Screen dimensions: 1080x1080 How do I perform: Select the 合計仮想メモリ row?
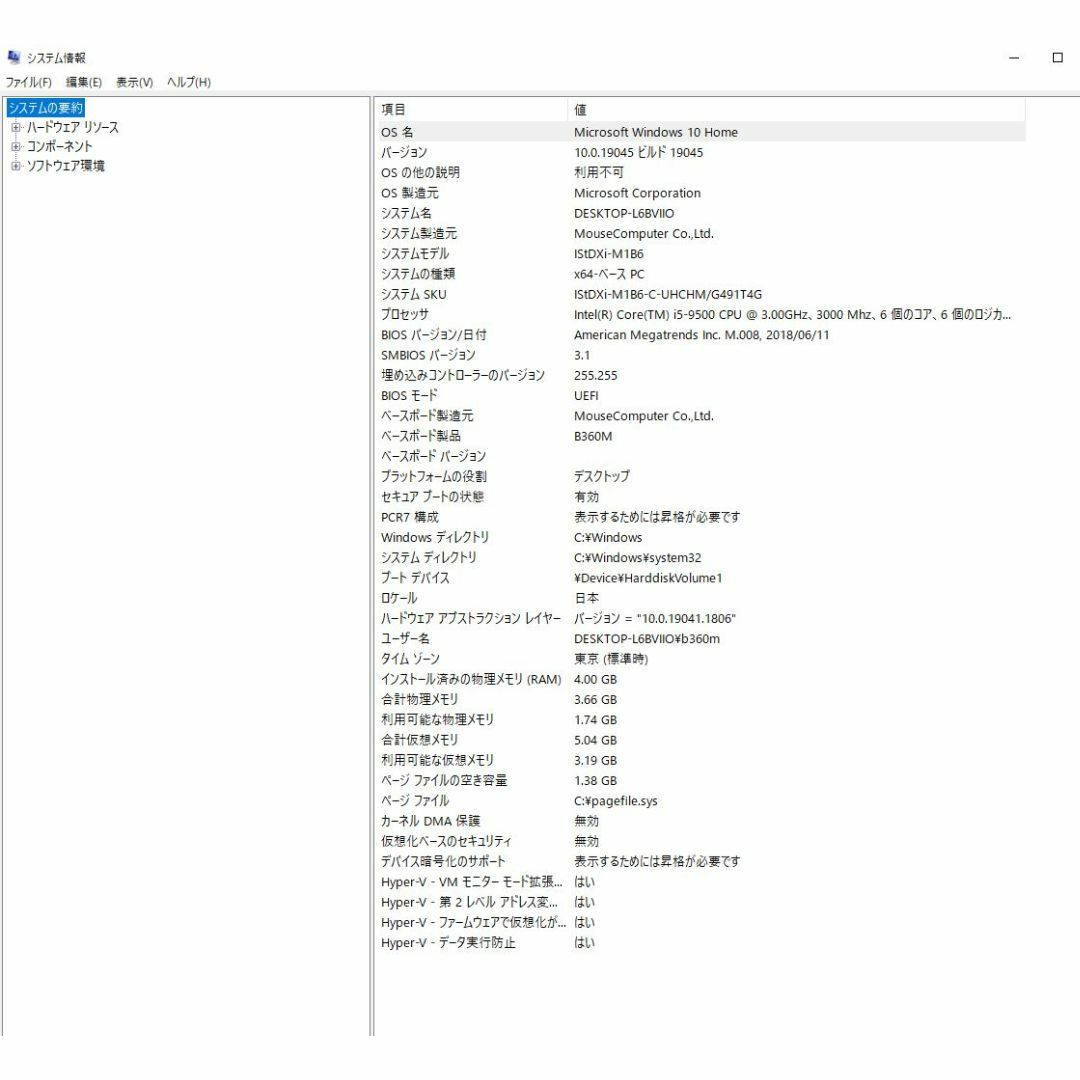[x=701, y=740]
